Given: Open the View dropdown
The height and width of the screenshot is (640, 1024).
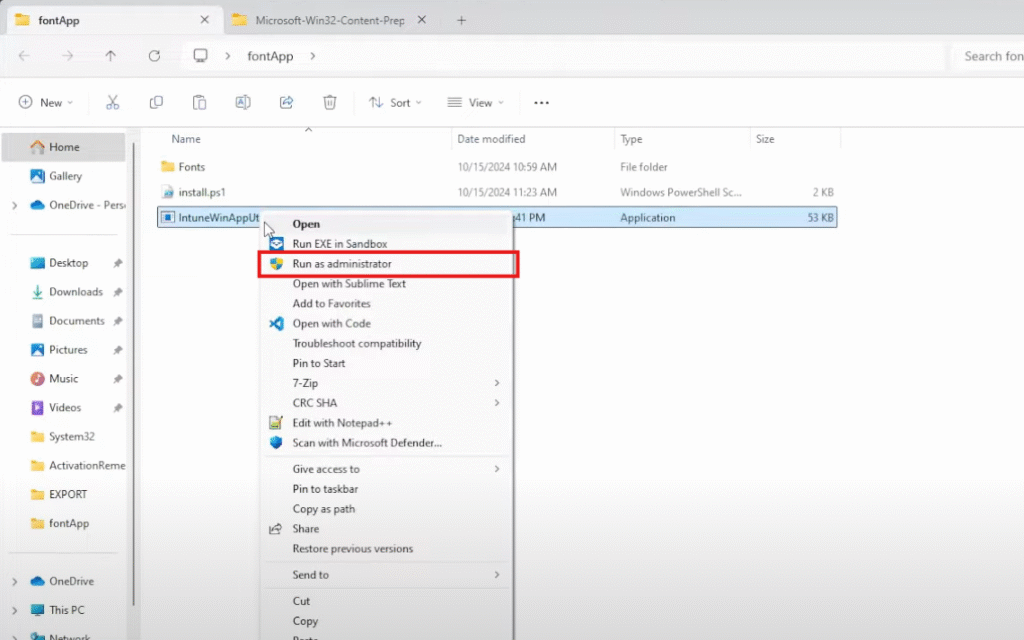Looking at the screenshot, I should pyautogui.click(x=475, y=103).
